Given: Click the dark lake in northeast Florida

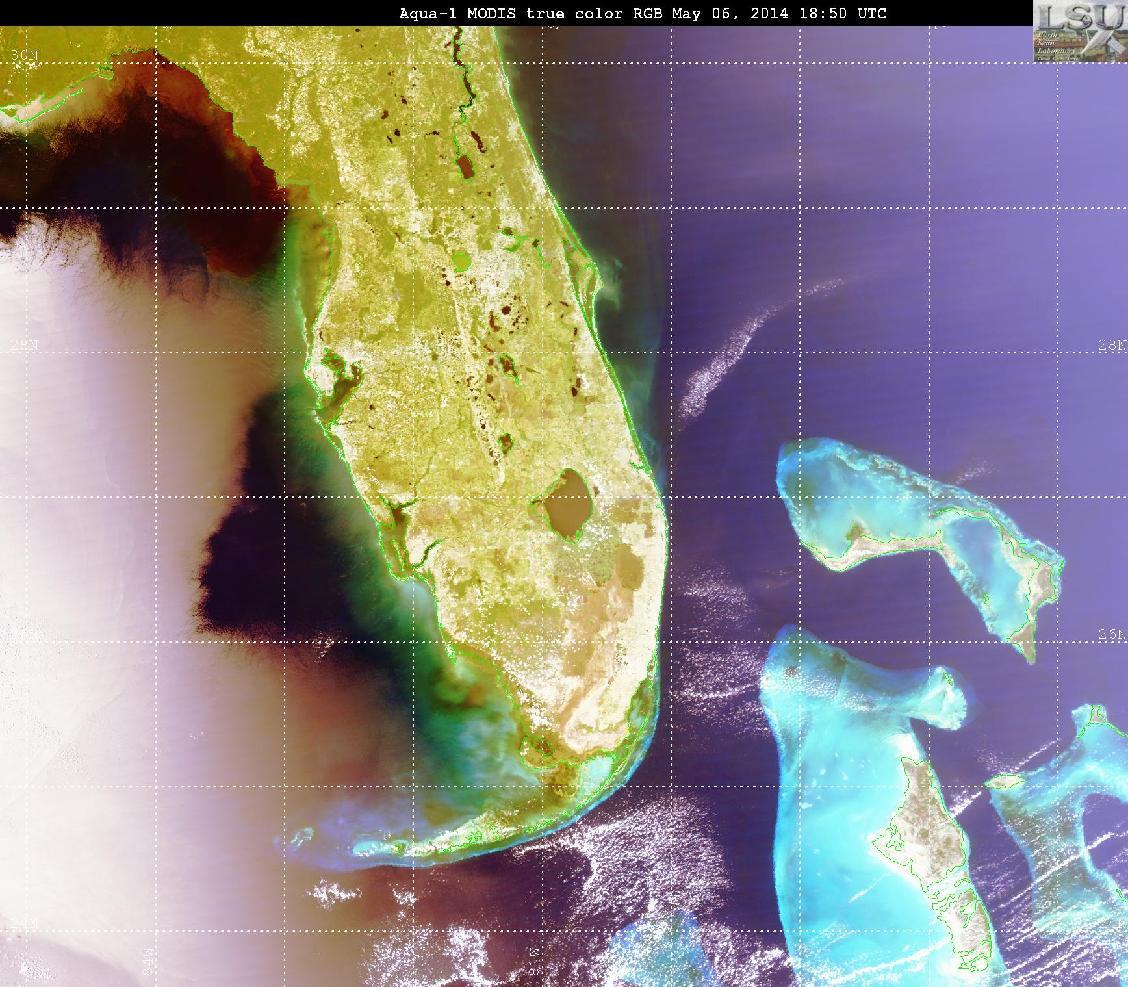Looking at the screenshot, I should point(465,167).
